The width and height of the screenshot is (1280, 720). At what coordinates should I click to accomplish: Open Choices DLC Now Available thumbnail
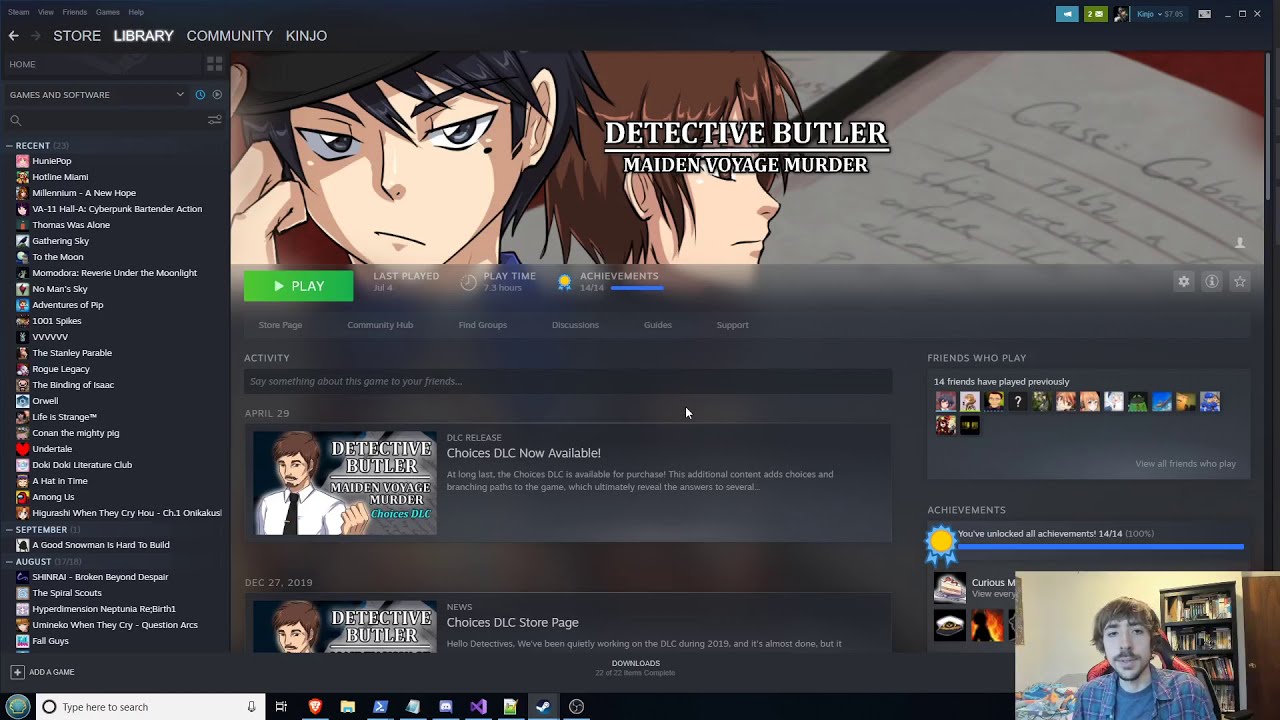click(x=345, y=483)
